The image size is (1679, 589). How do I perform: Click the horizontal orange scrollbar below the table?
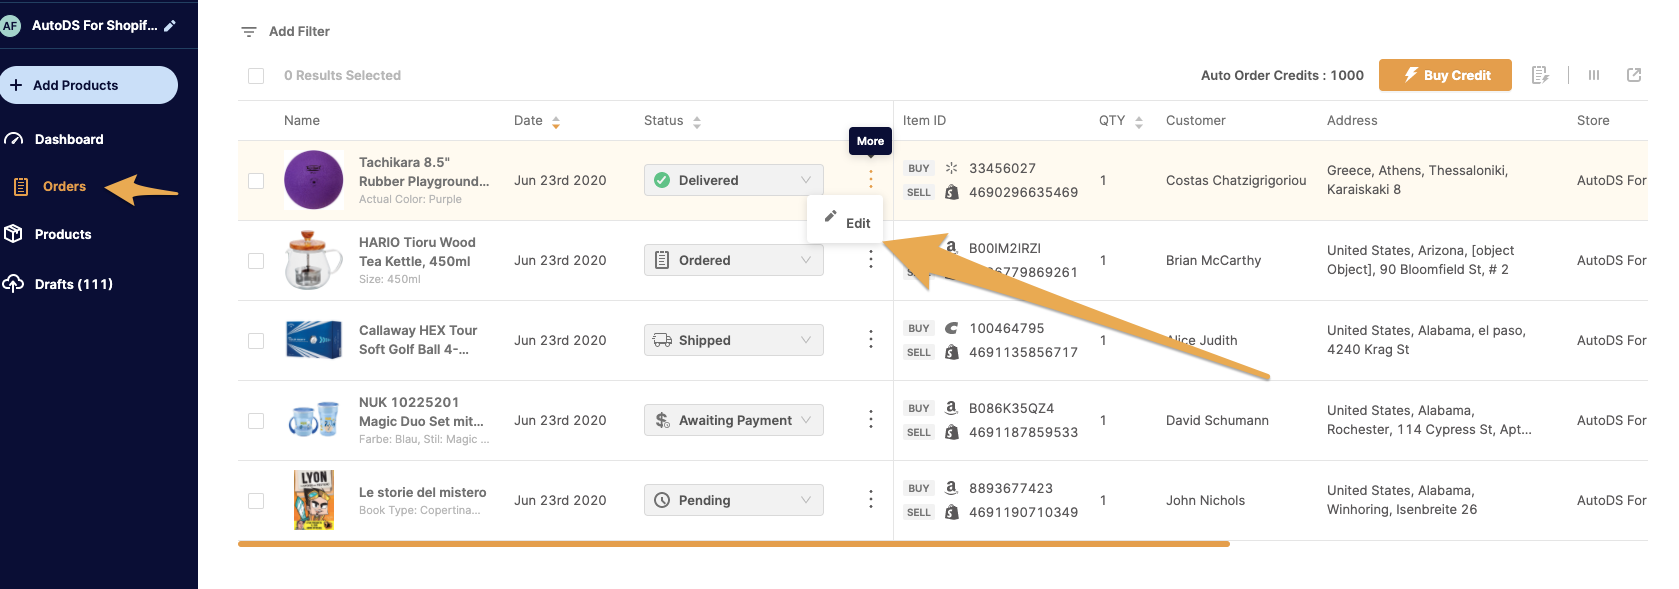[734, 544]
